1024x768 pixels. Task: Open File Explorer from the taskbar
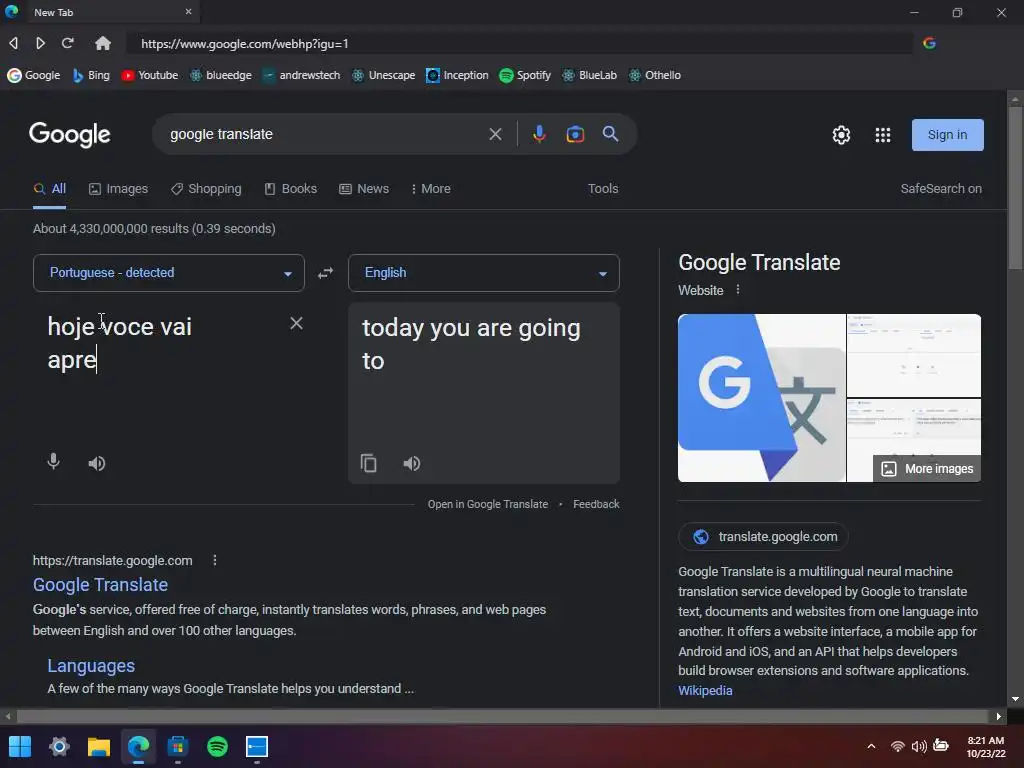tap(99, 746)
